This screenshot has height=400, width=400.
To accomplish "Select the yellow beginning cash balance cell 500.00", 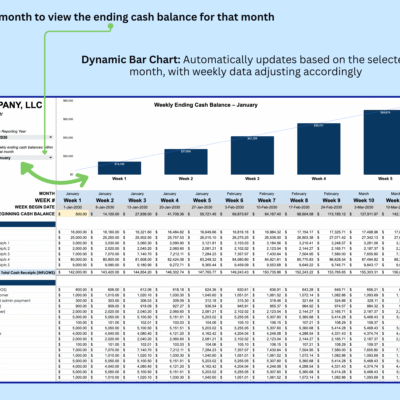I will tap(73, 214).
